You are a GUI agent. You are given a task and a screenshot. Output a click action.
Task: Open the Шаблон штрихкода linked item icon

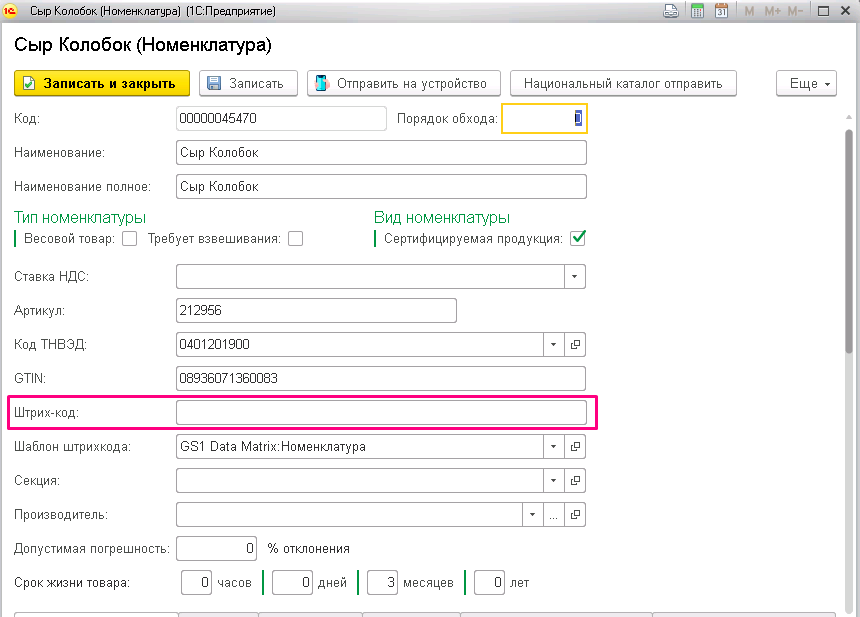tap(575, 446)
